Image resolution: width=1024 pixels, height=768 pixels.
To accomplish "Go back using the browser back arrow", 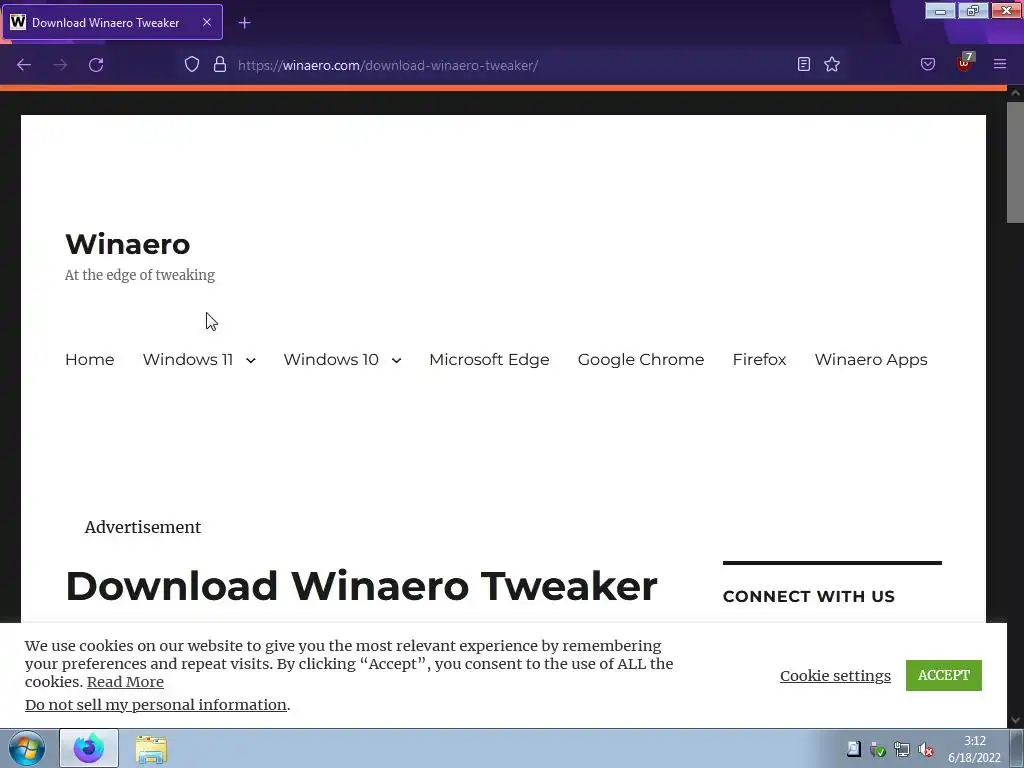I will tap(24, 65).
